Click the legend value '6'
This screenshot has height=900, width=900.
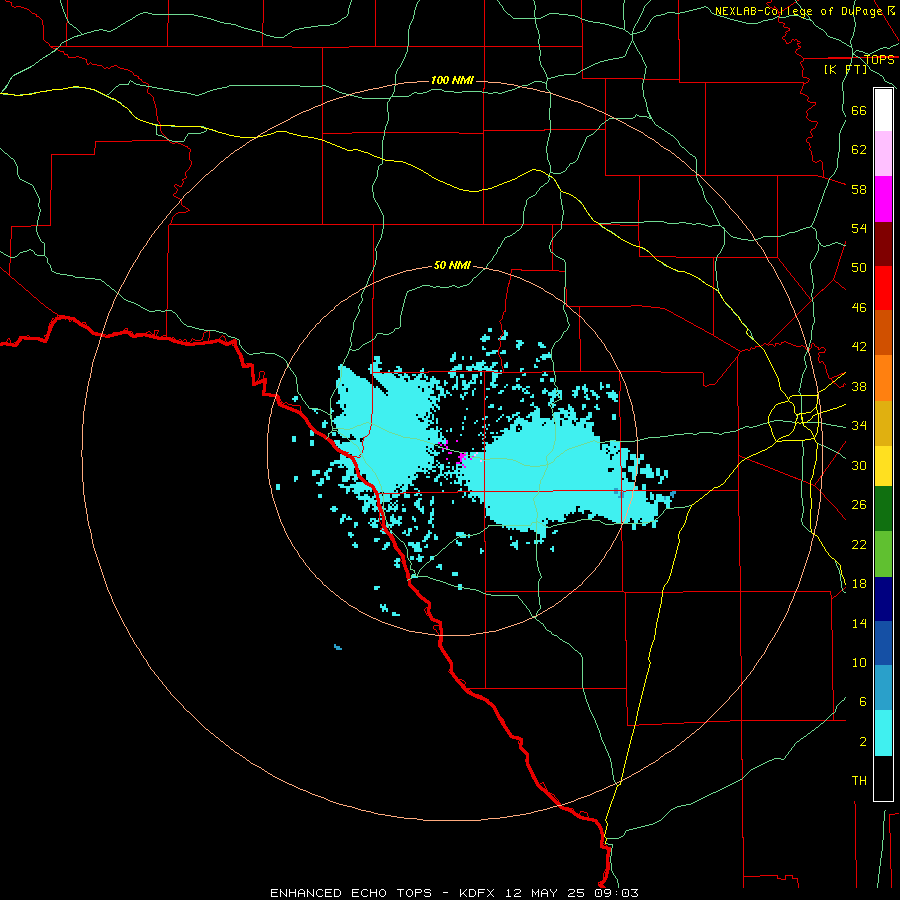pyautogui.click(x=862, y=702)
